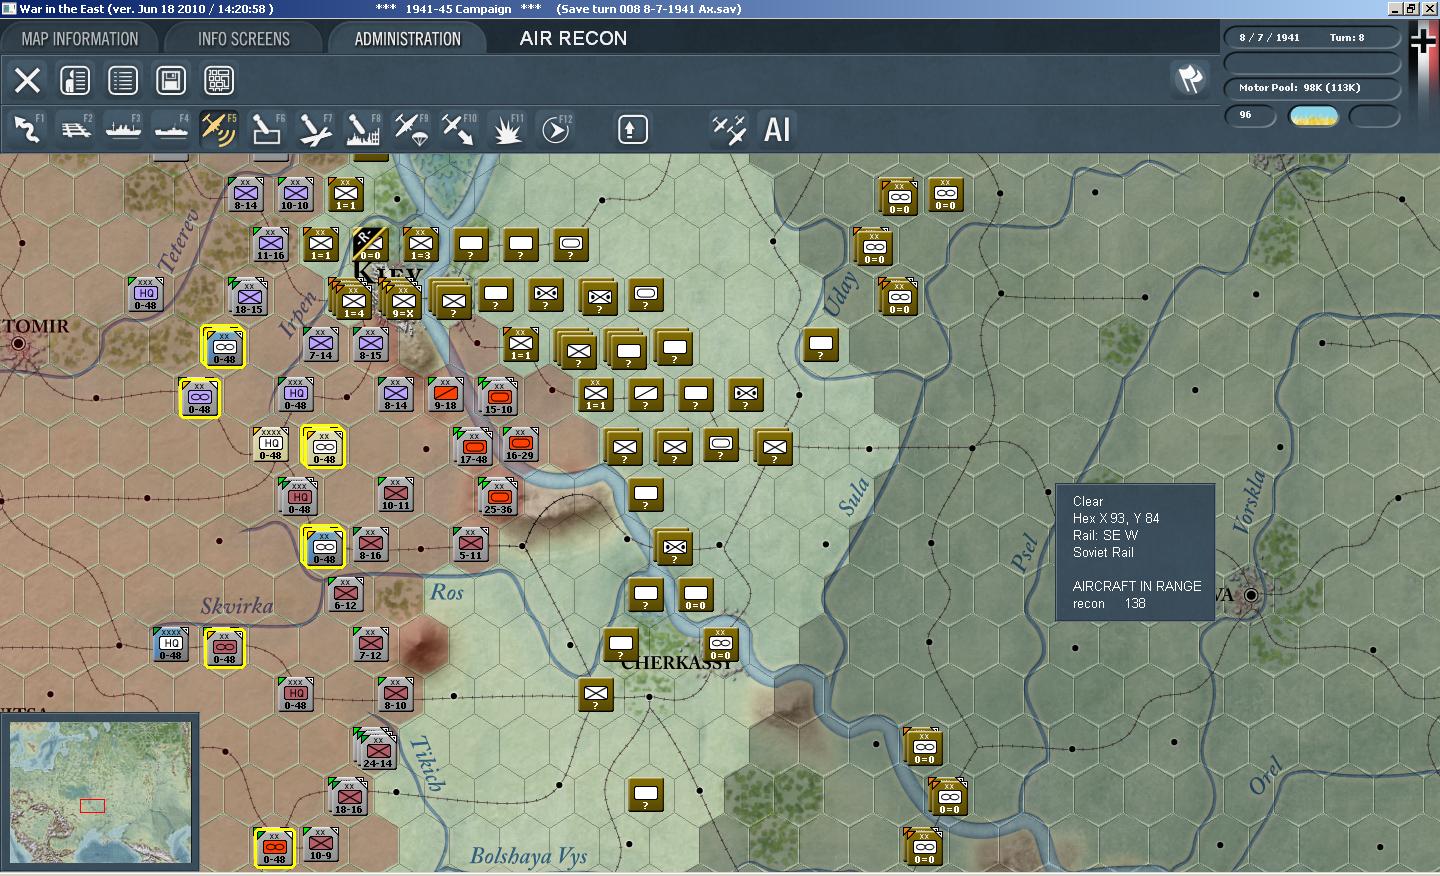Activate F7 bomb airfield mode

[x=315, y=129]
